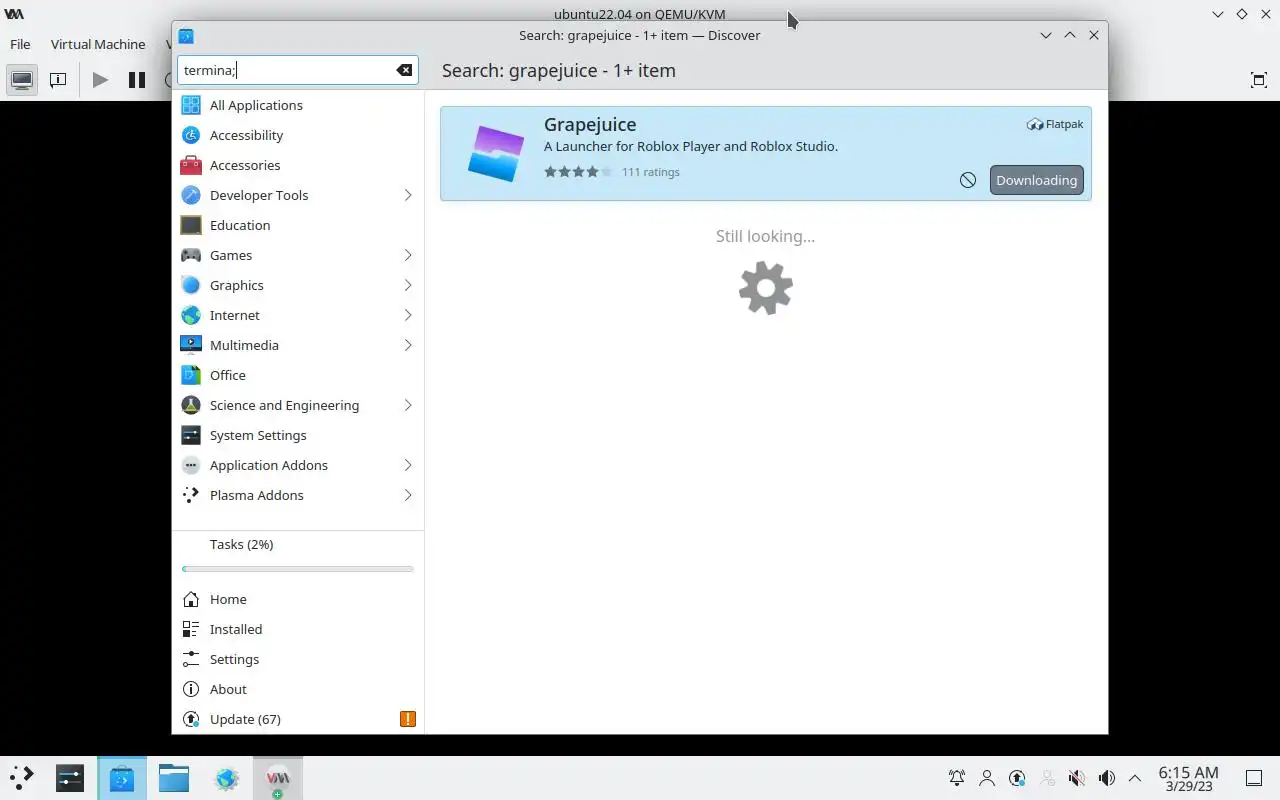Open the Virtual Machine menu

pyautogui.click(x=98, y=44)
